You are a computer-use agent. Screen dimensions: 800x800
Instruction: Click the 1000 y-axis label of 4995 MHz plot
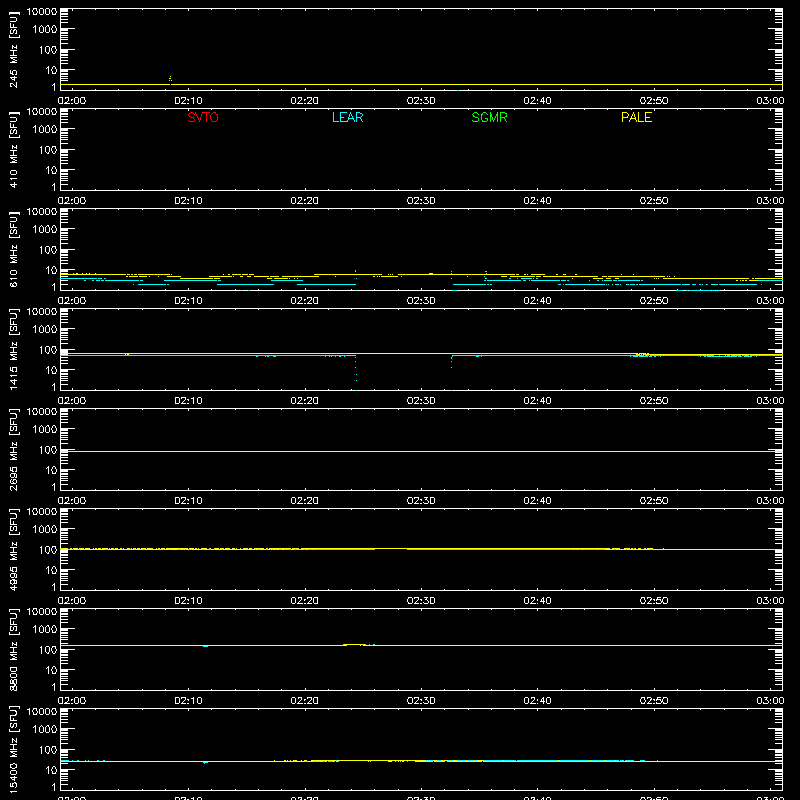[x=45, y=529]
